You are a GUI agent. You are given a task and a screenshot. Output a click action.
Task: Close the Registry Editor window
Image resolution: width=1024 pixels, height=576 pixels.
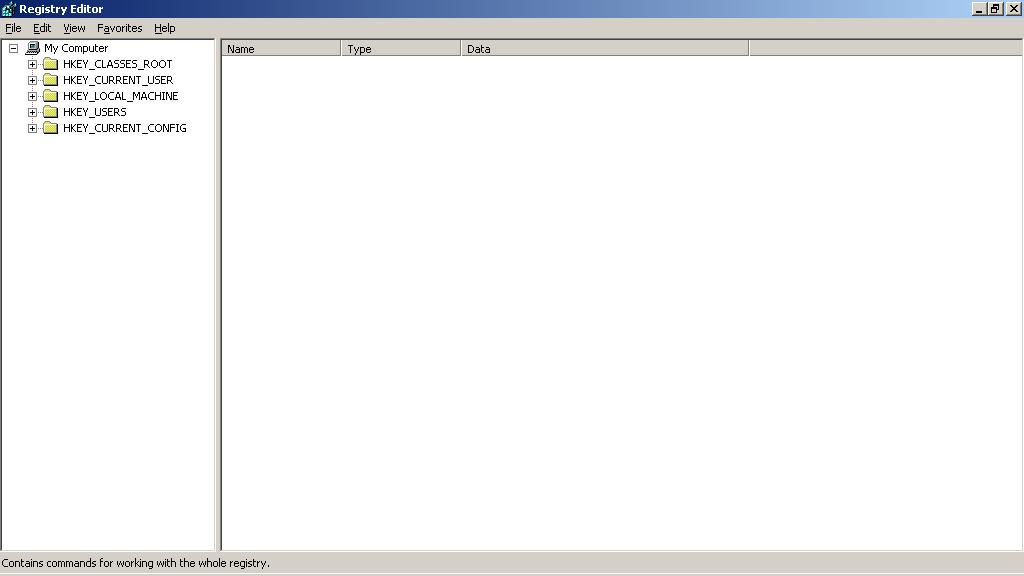click(x=1014, y=8)
